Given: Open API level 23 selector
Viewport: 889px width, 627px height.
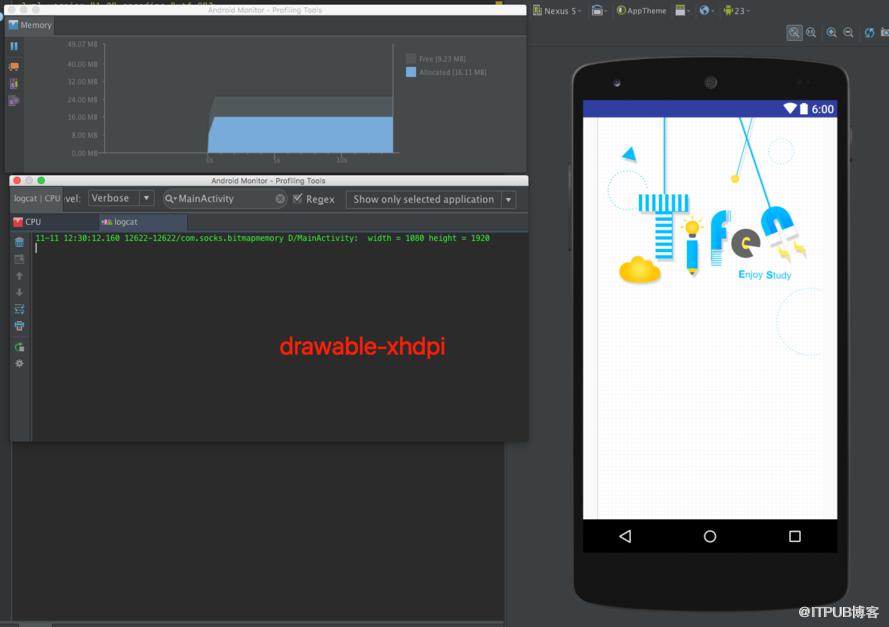Looking at the screenshot, I should pyautogui.click(x=736, y=11).
